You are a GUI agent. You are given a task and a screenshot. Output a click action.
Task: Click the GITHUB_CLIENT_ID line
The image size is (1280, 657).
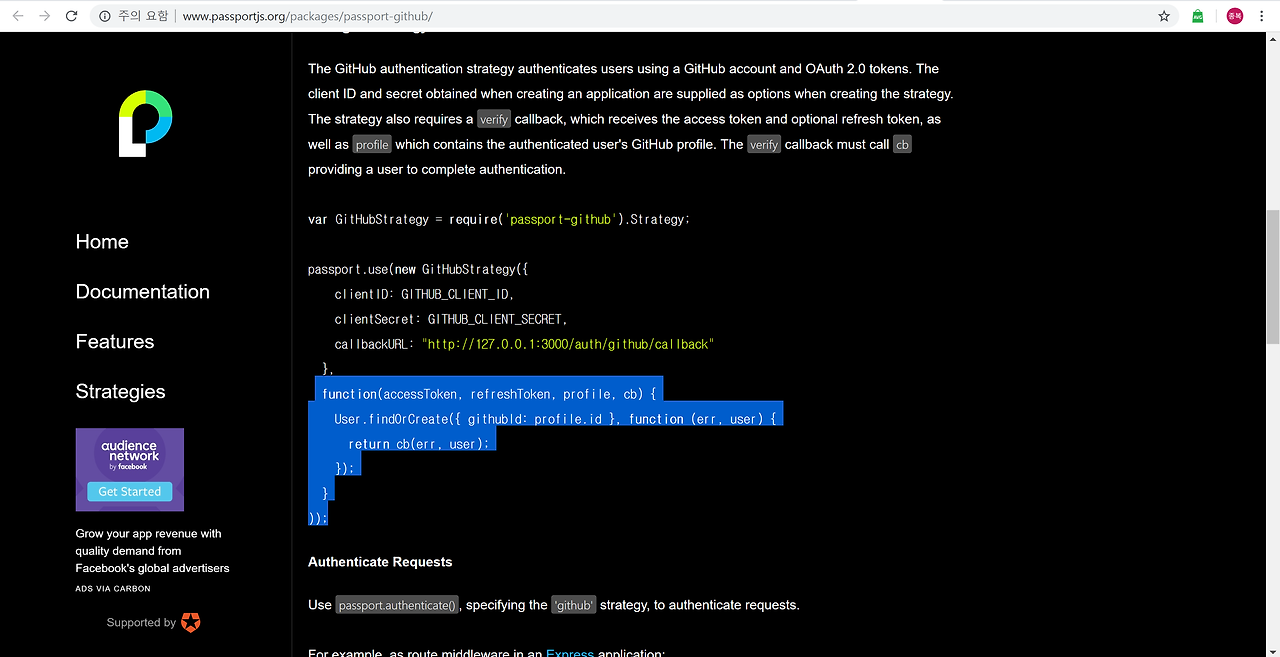point(424,294)
